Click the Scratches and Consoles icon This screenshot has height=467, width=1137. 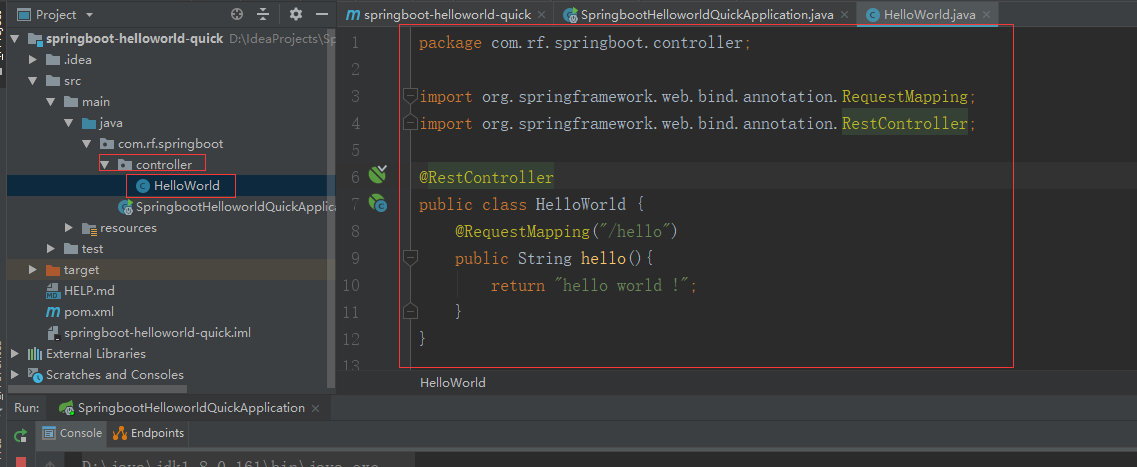35,375
